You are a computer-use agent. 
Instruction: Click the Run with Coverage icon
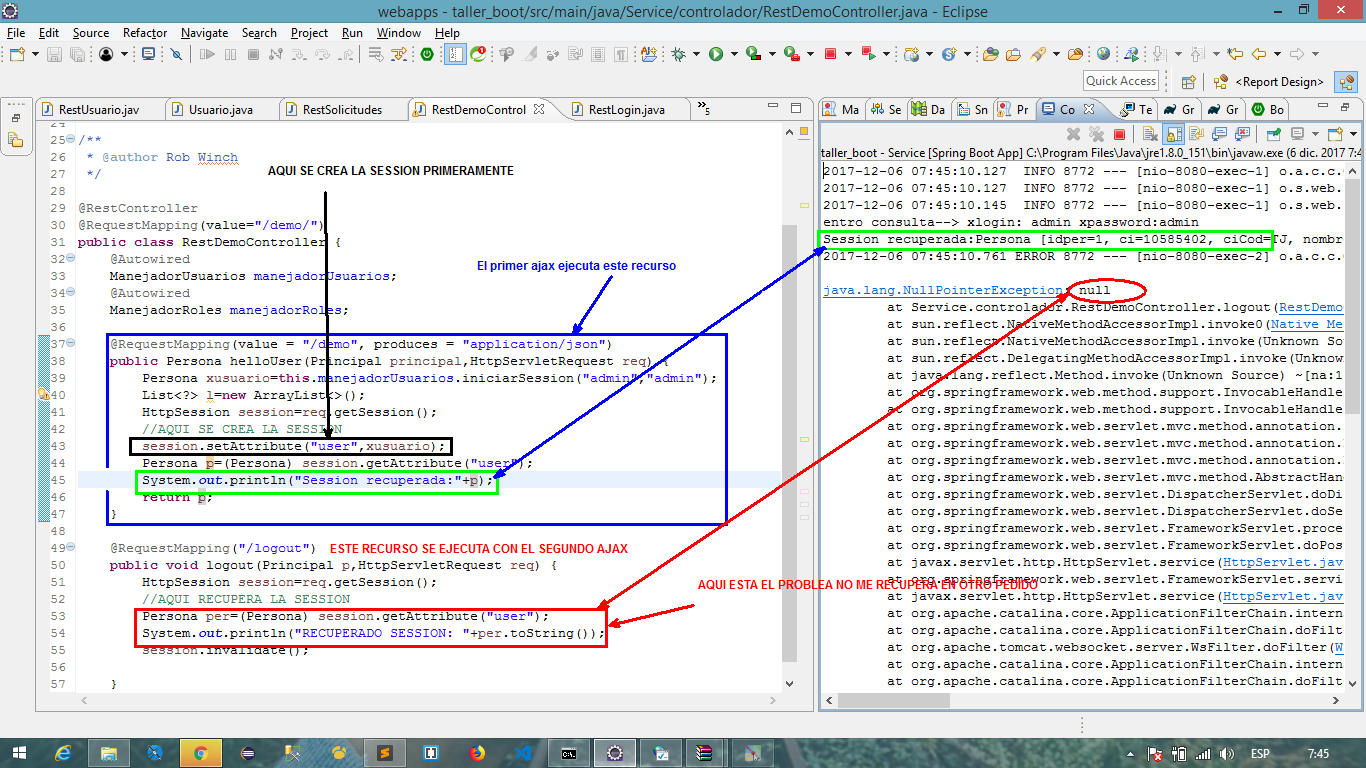(753, 54)
